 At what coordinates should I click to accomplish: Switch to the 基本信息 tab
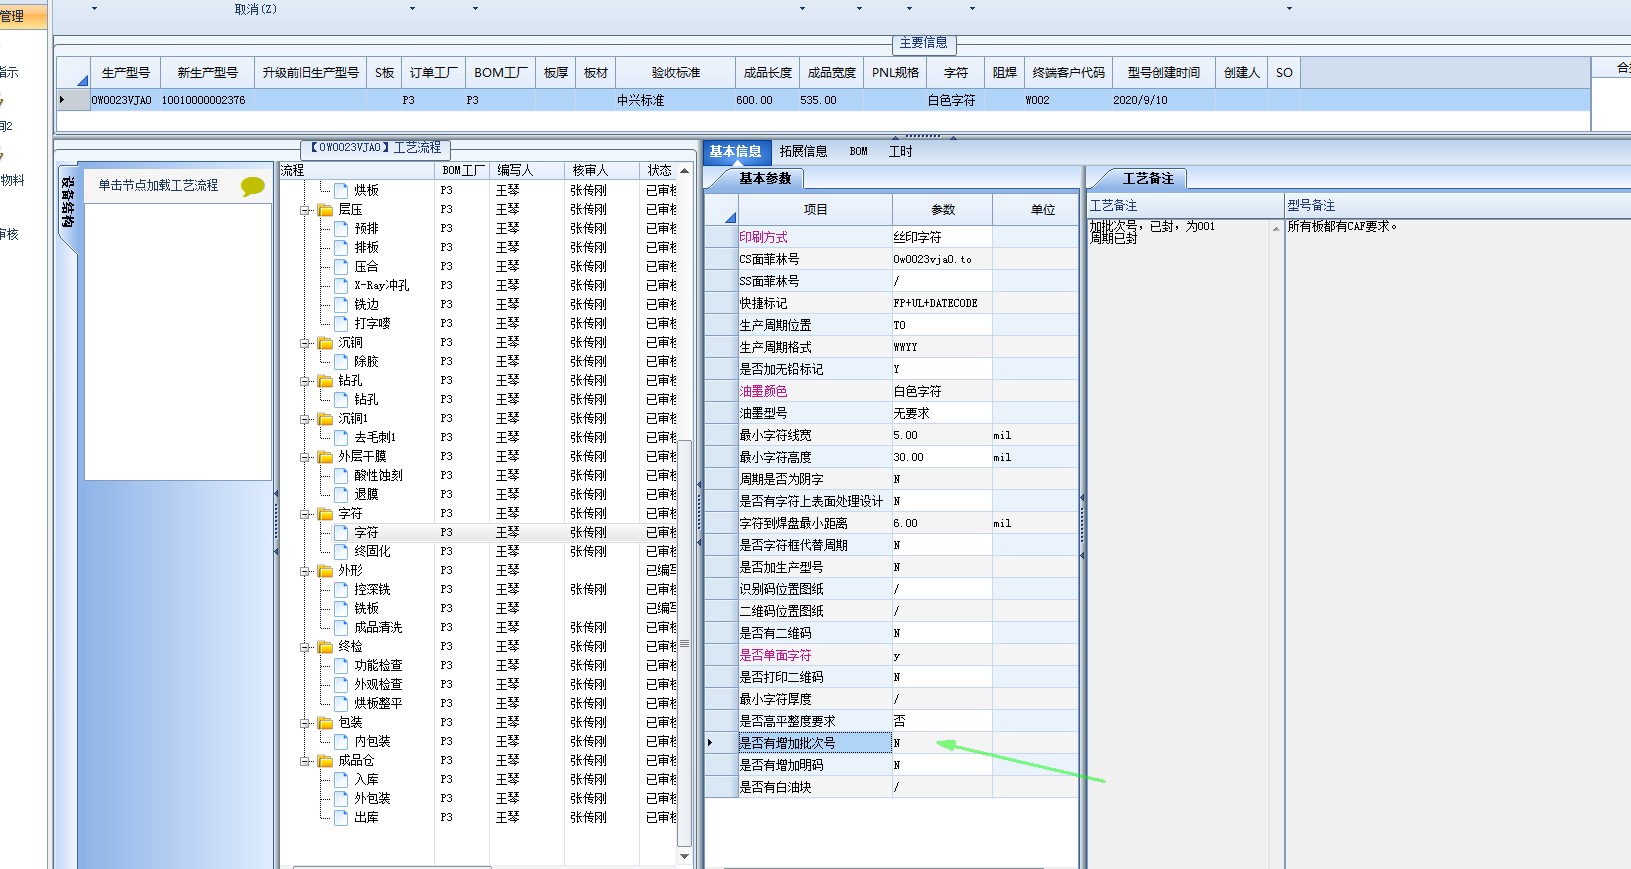735,152
